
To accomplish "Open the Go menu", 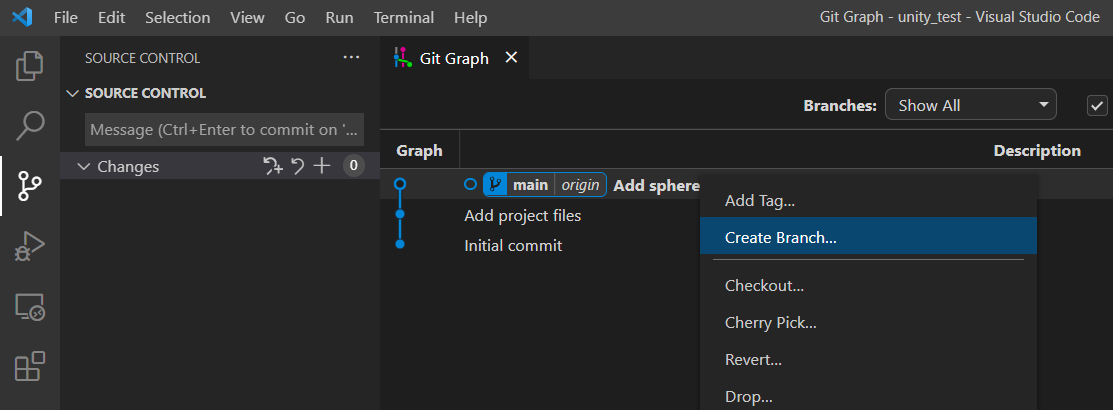I will [x=295, y=18].
